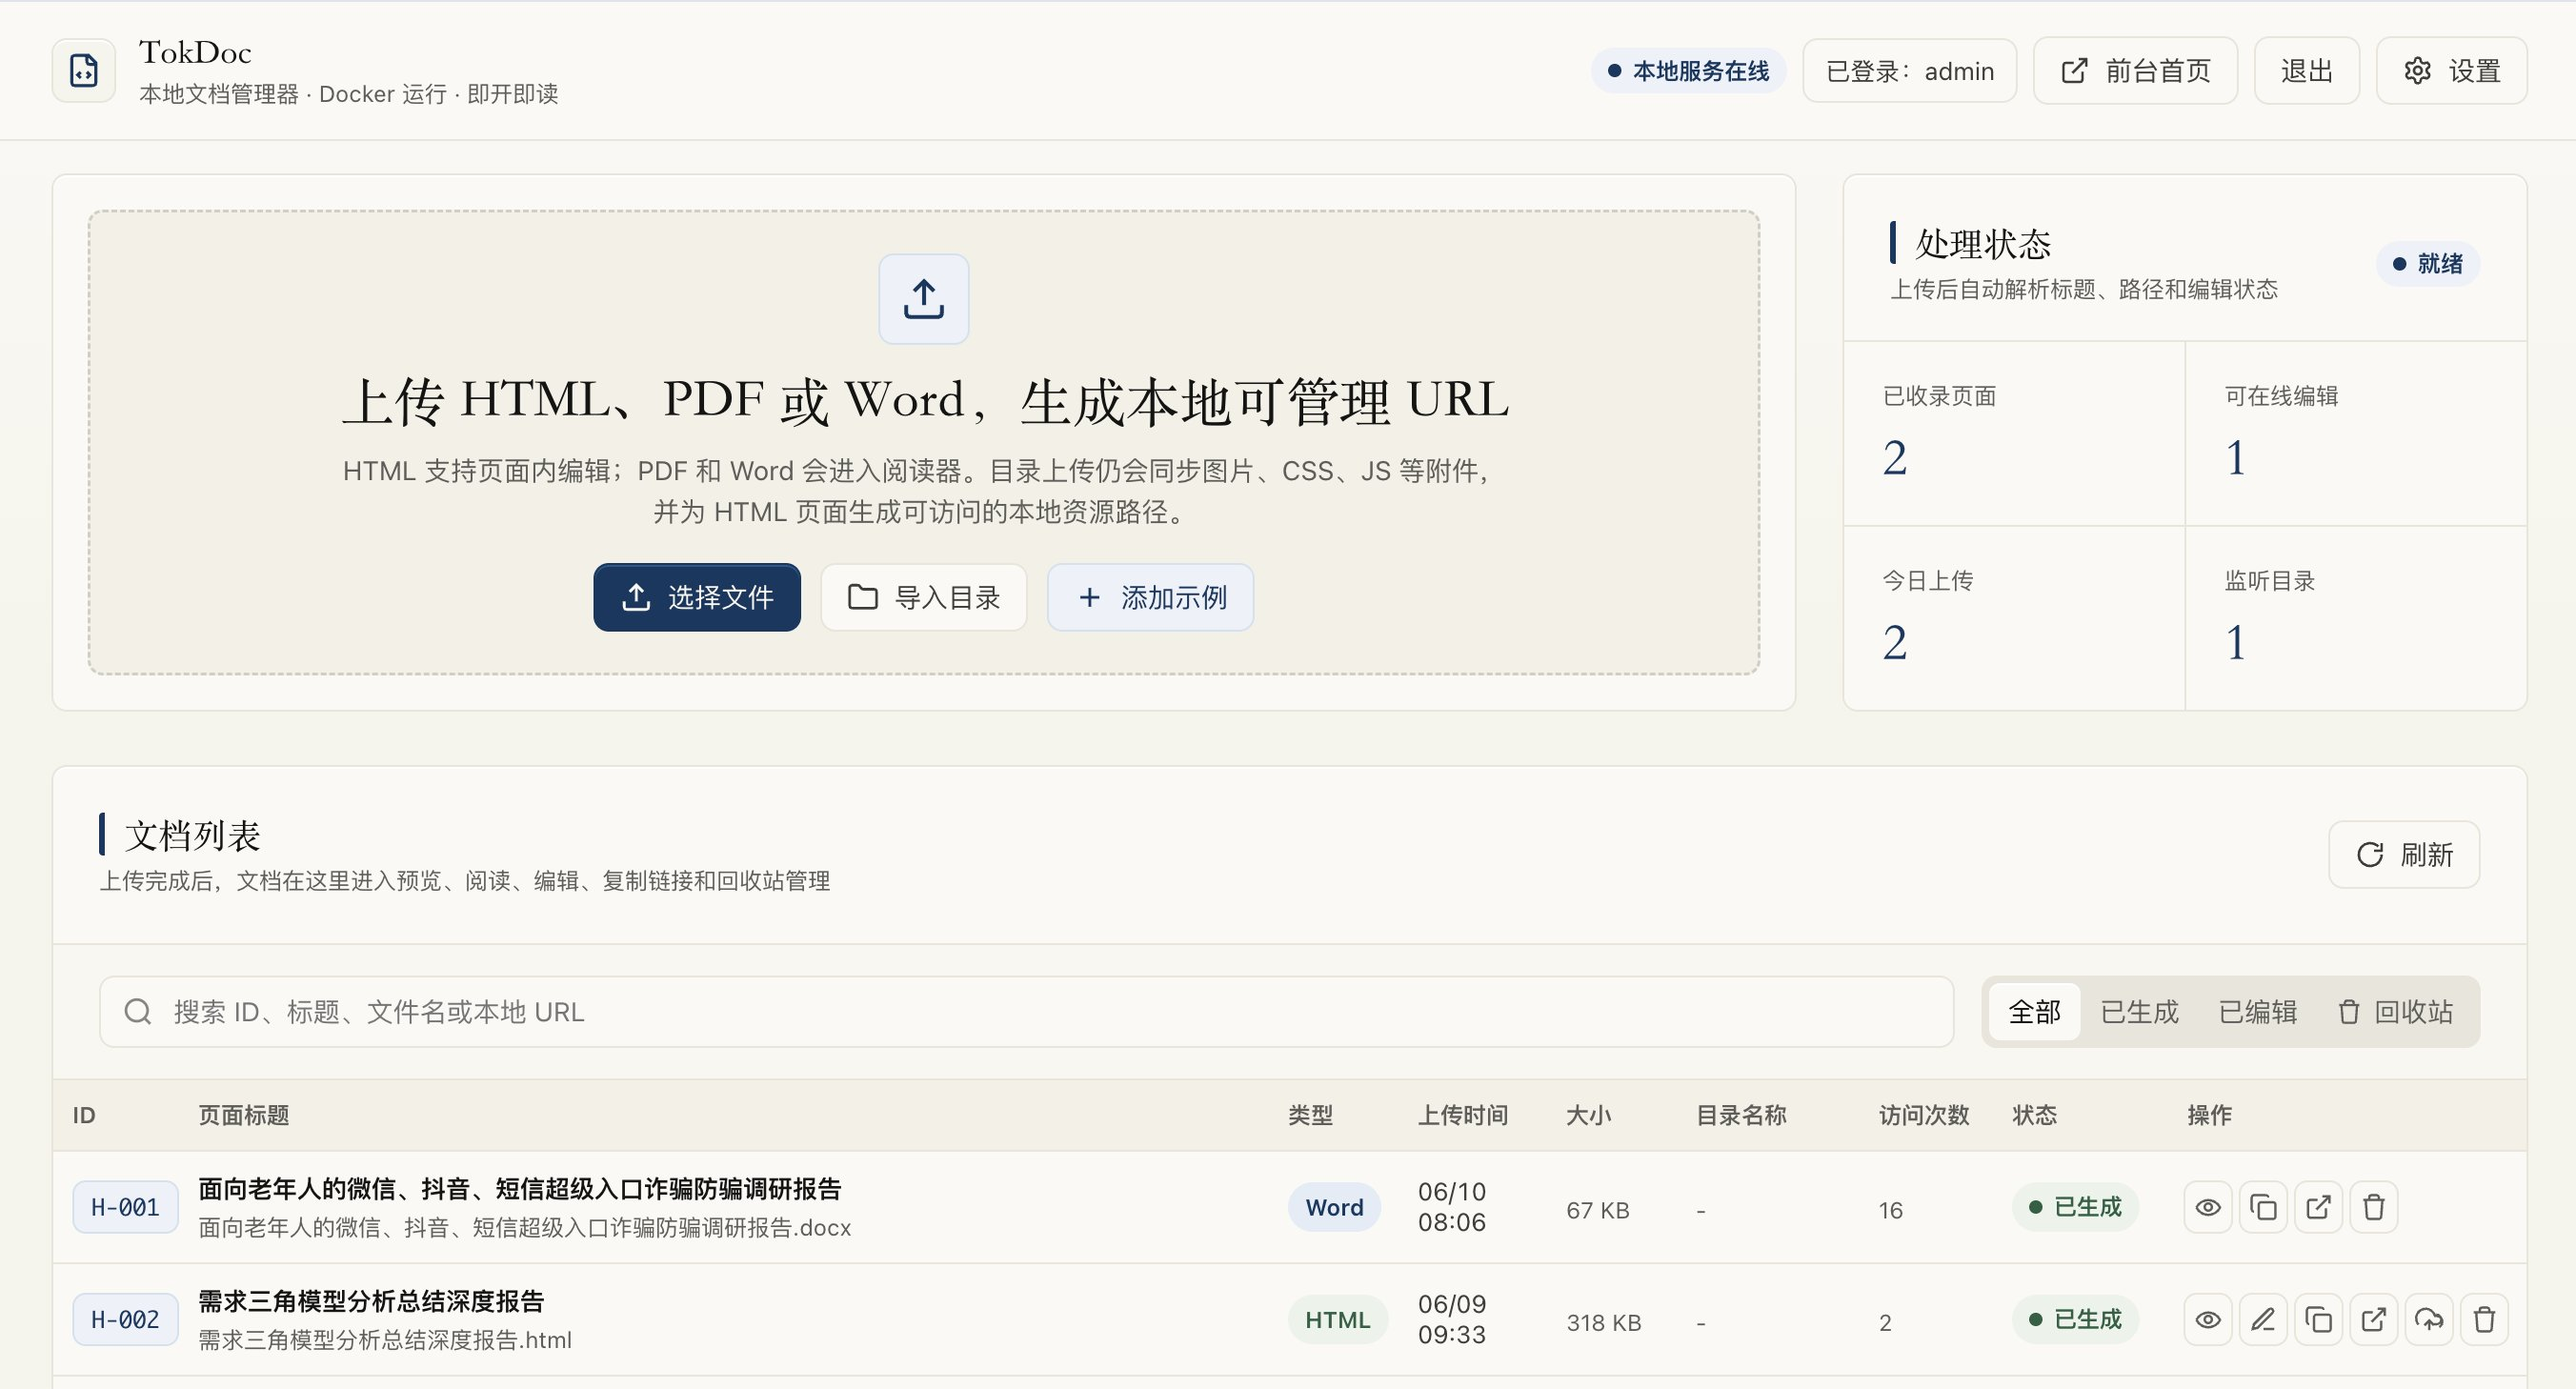Viewport: 2576px width, 1389px height.
Task: Click the 选择文件 button
Action: pyautogui.click(x=697, y=597)
